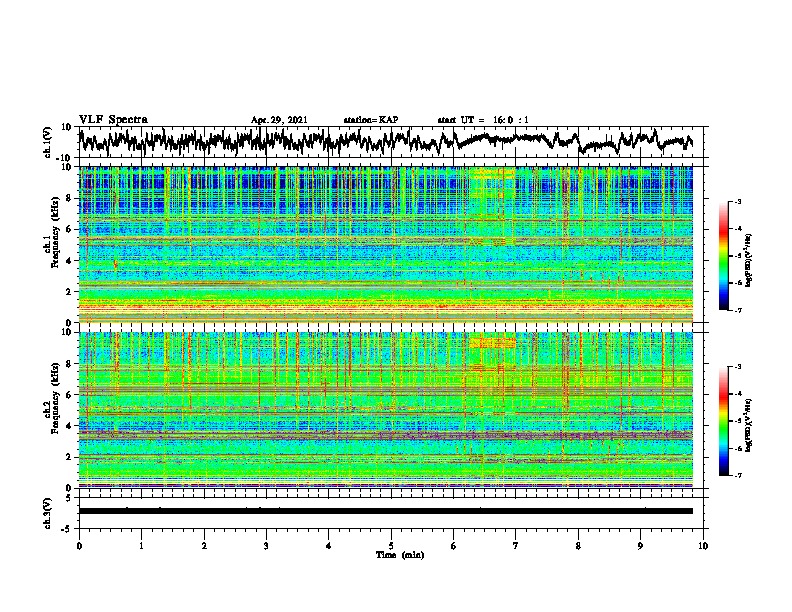
Task: Click time axis tick label '9'
Action: click(640, 546)
